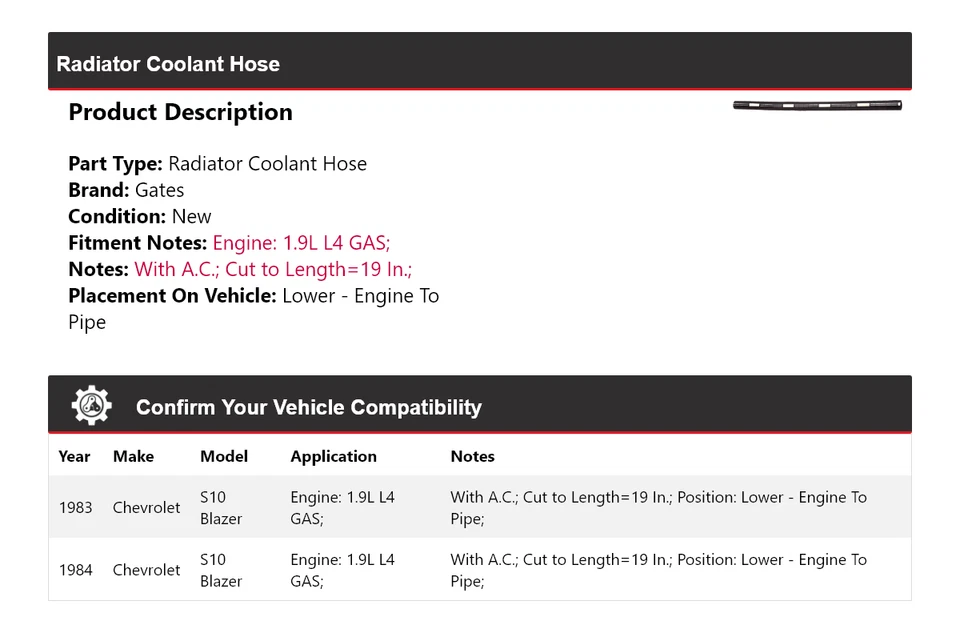960x633 pixels.
Task: Click the gear compatibility icon
Action: pos(92,405)
